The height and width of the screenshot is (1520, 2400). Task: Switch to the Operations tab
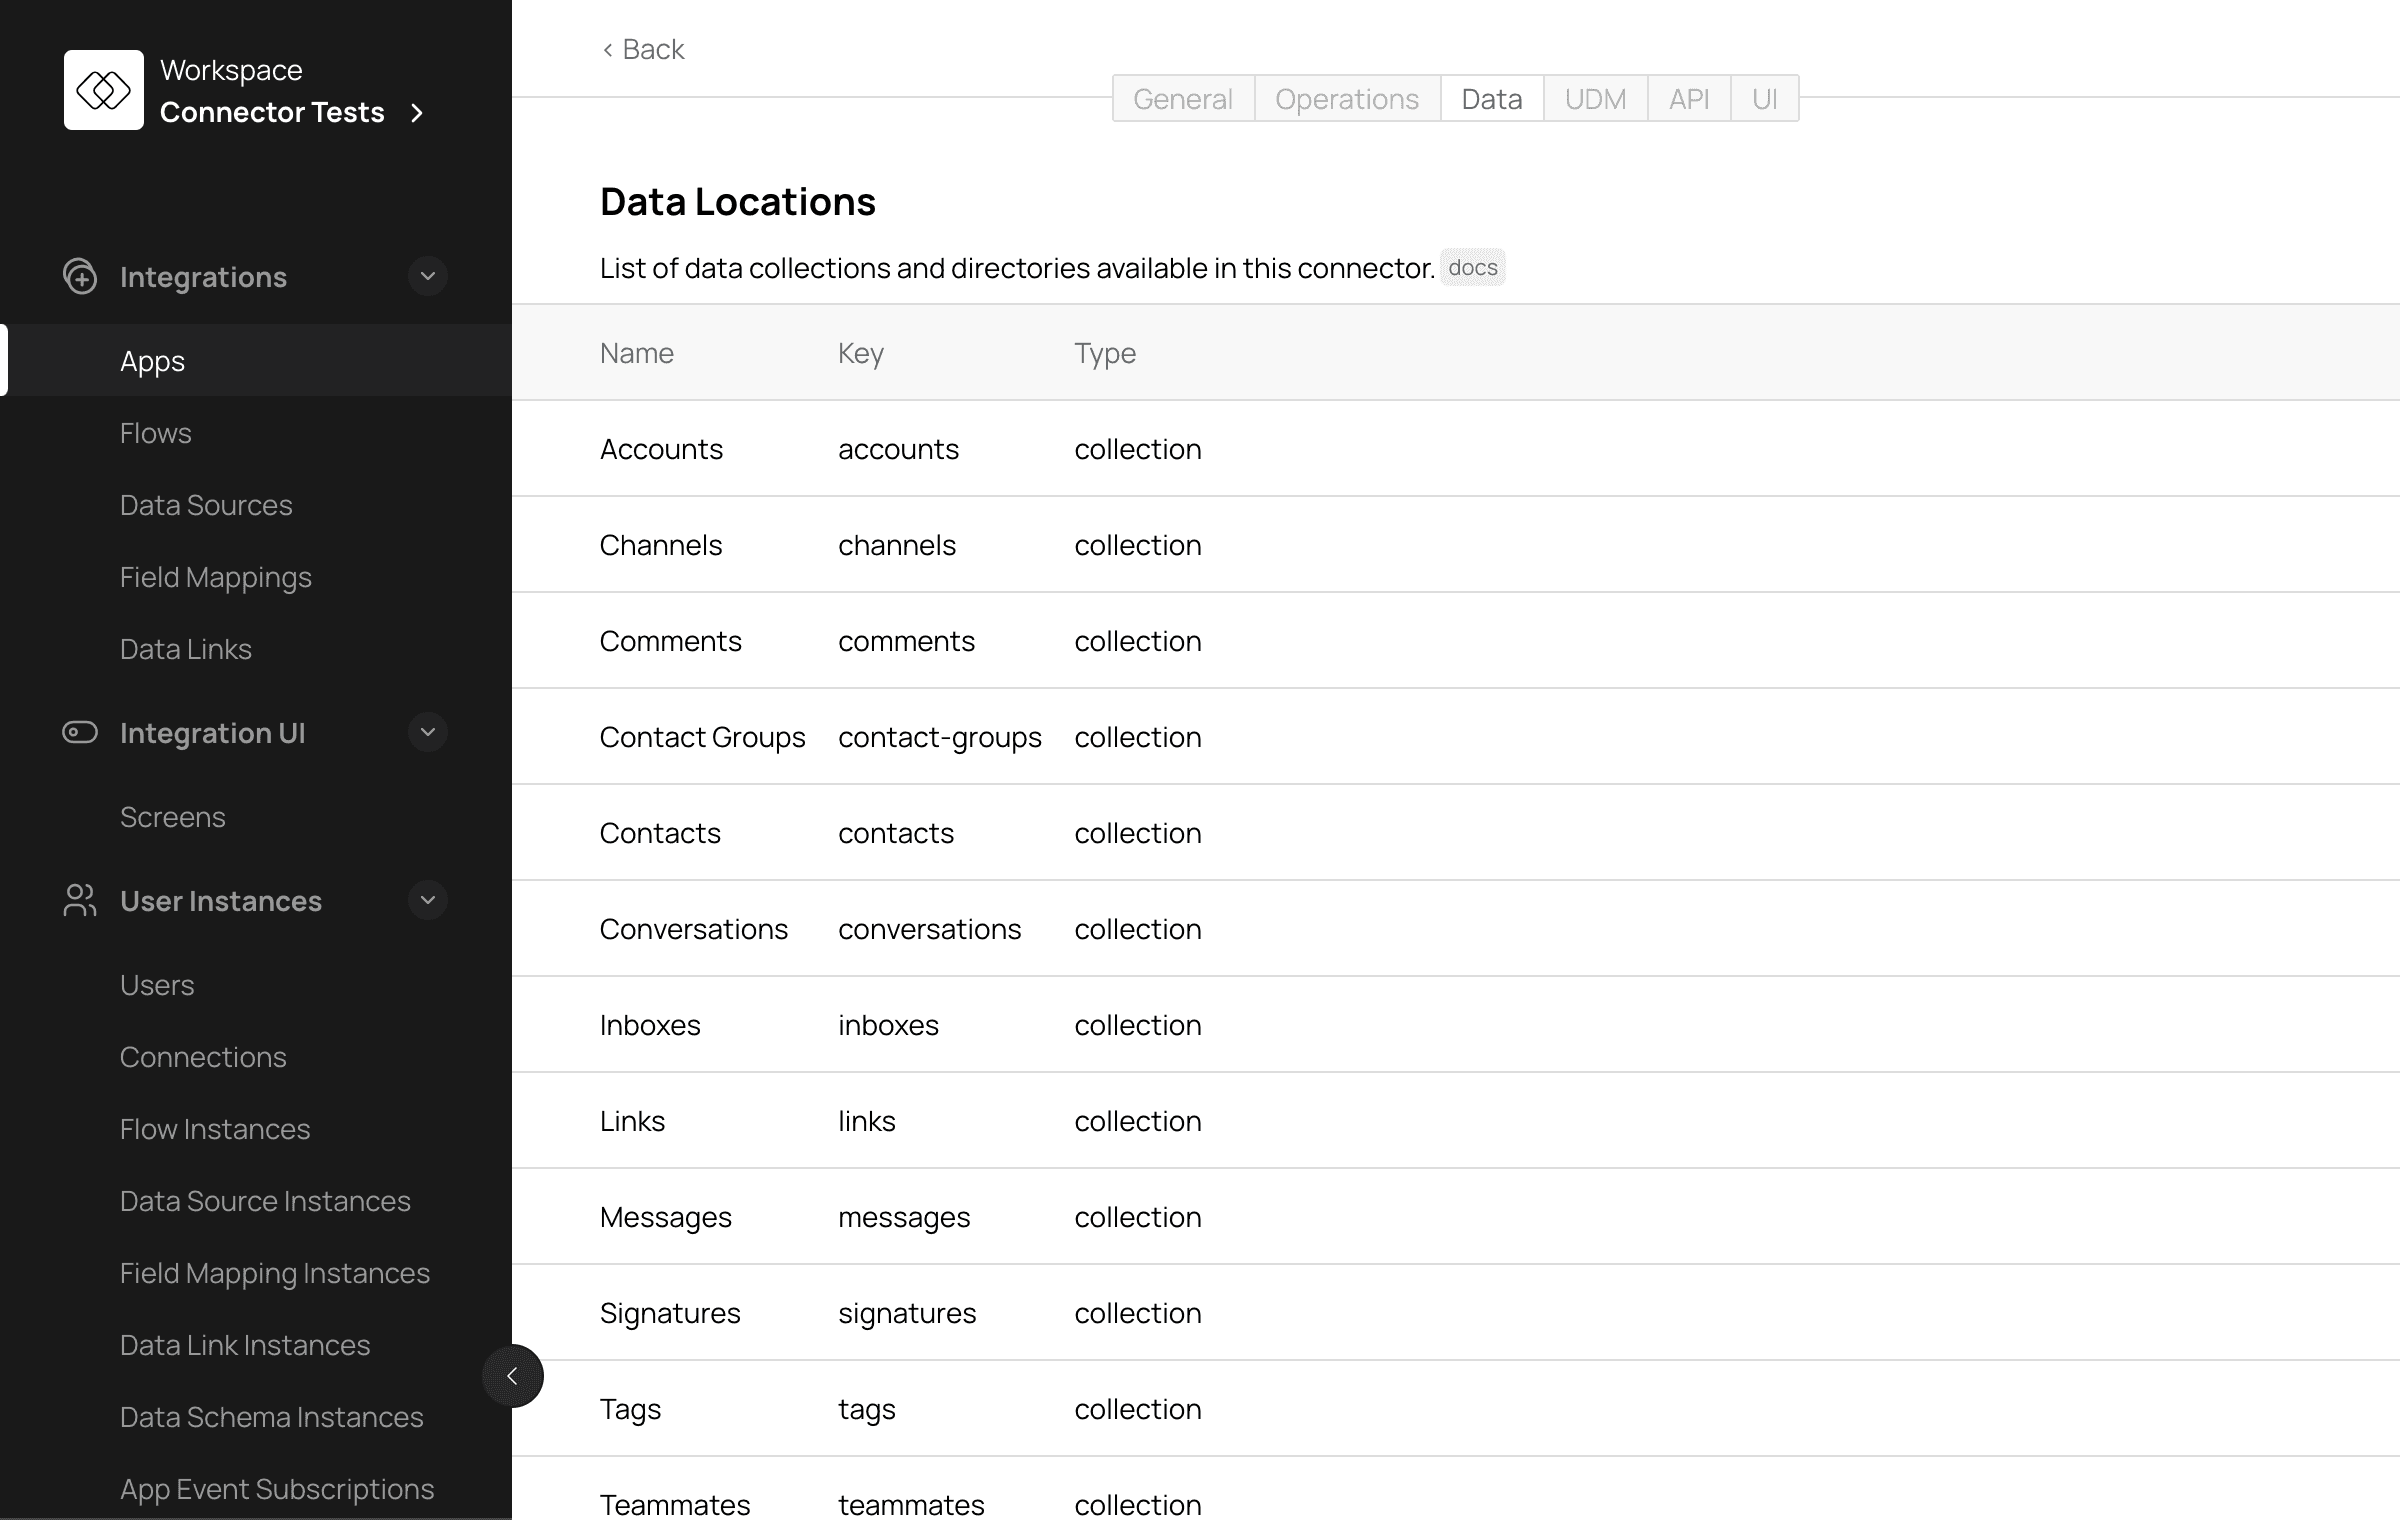pyautogui.click(x=1346, y=99)
